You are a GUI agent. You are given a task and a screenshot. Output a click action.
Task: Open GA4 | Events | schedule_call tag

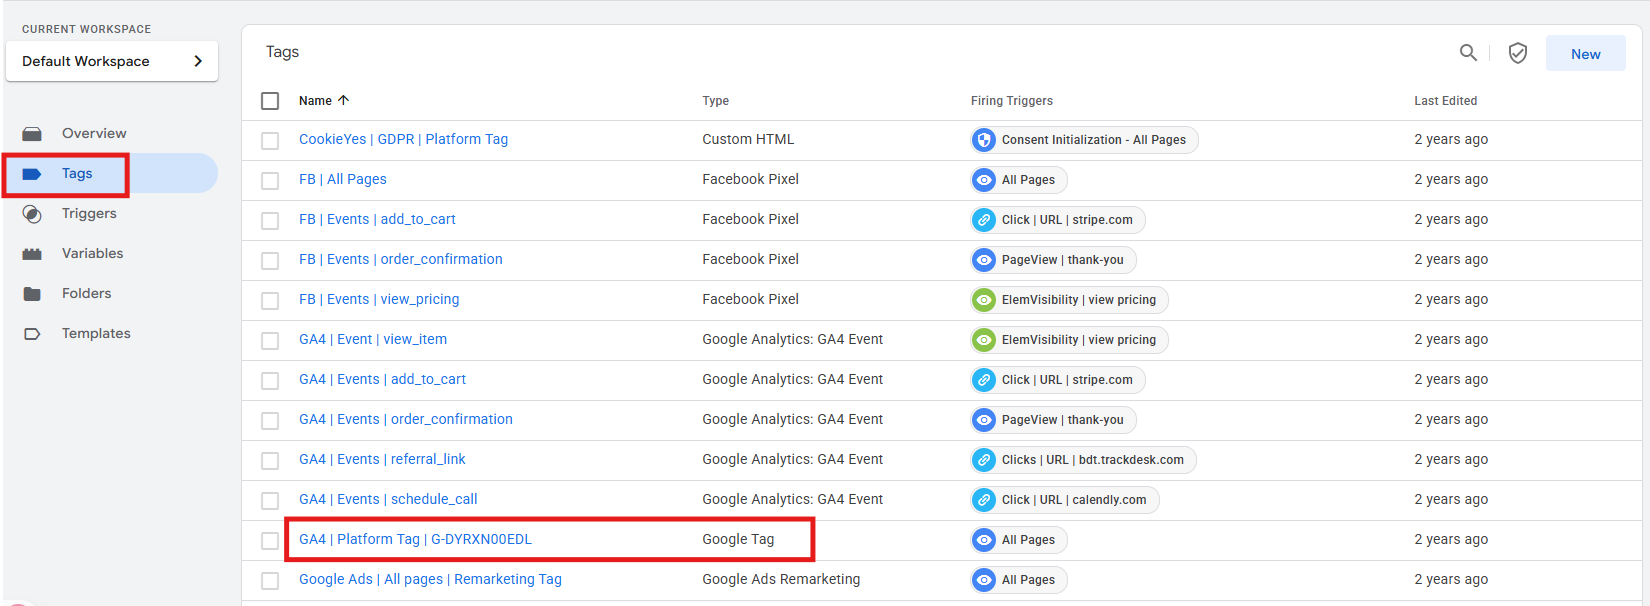388,499
